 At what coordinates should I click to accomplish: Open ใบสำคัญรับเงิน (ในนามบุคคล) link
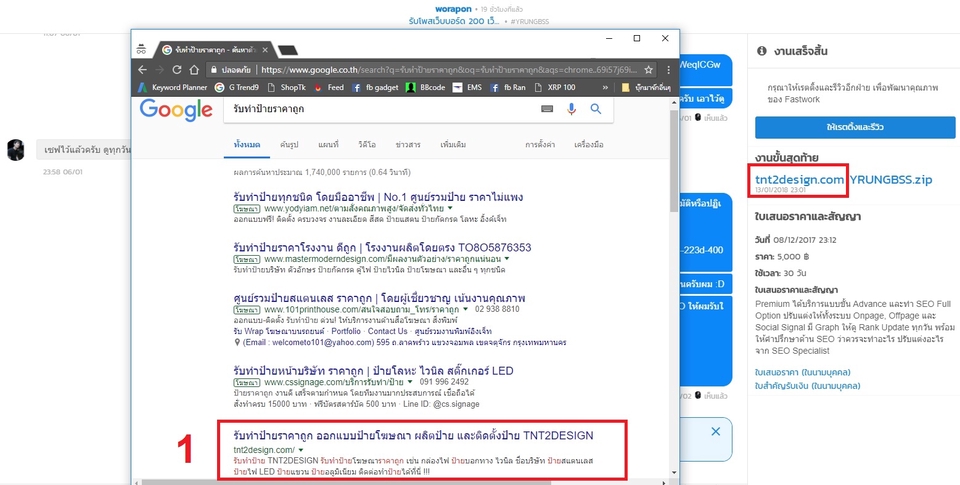(808, 386)
